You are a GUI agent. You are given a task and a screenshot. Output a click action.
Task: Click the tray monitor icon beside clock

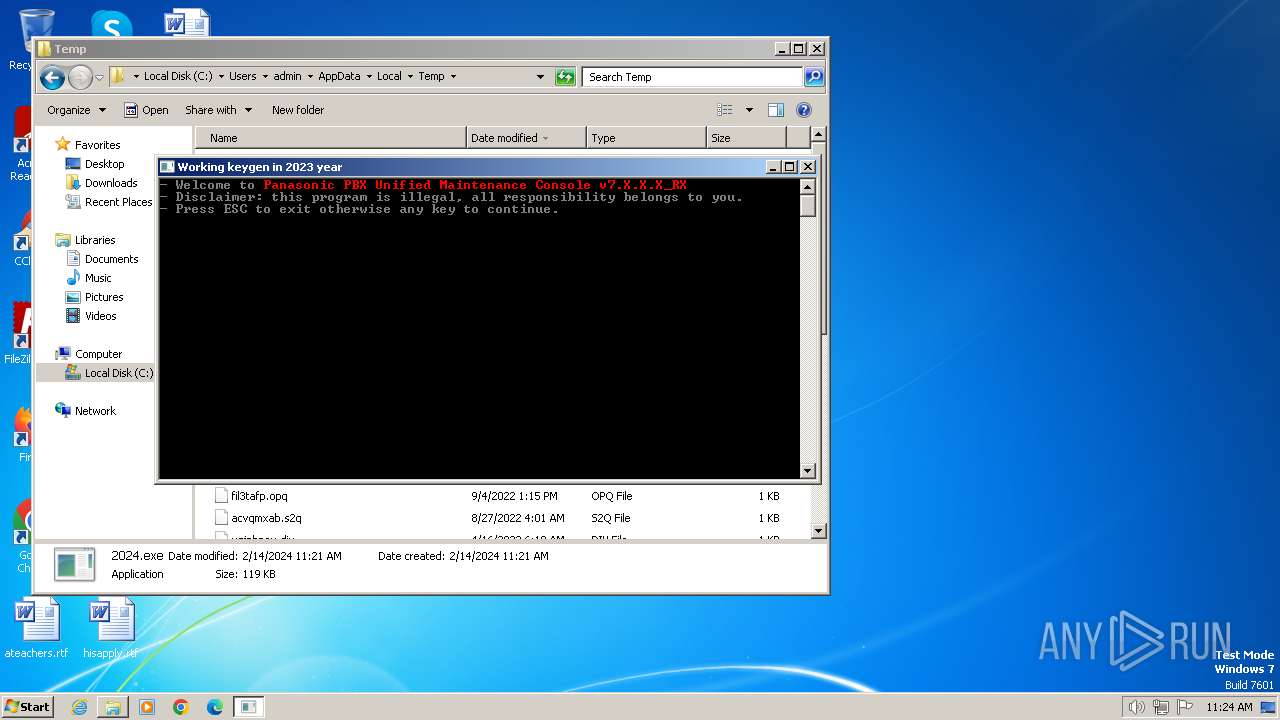point(1268,707)
